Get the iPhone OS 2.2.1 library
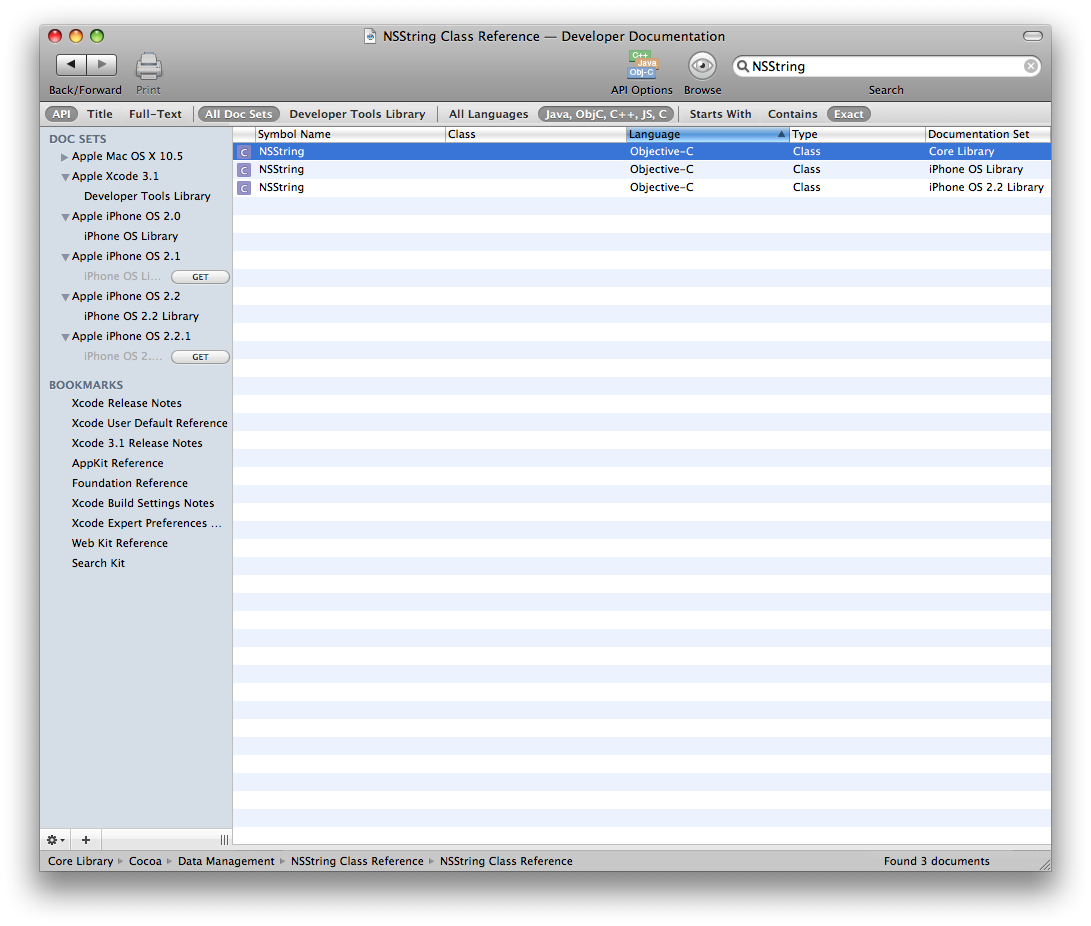The image size is (1091, 926). point(200,357)
